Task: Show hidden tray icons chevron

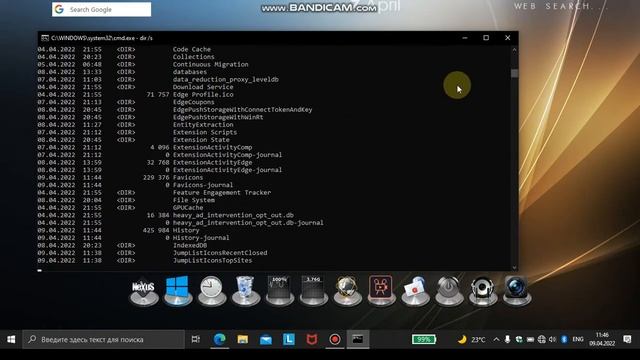Action: tap(496, 339)
